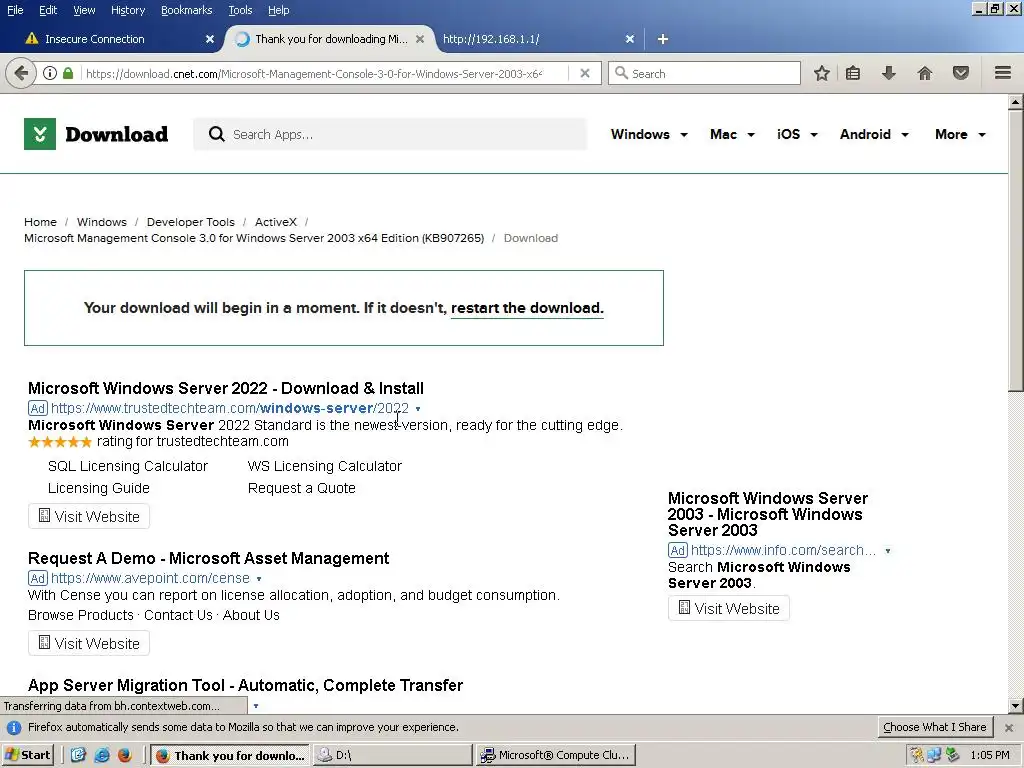Open the Firefox hamburger menu
The width and height of the screenshot is (1024, 768).
(1003, 72)
